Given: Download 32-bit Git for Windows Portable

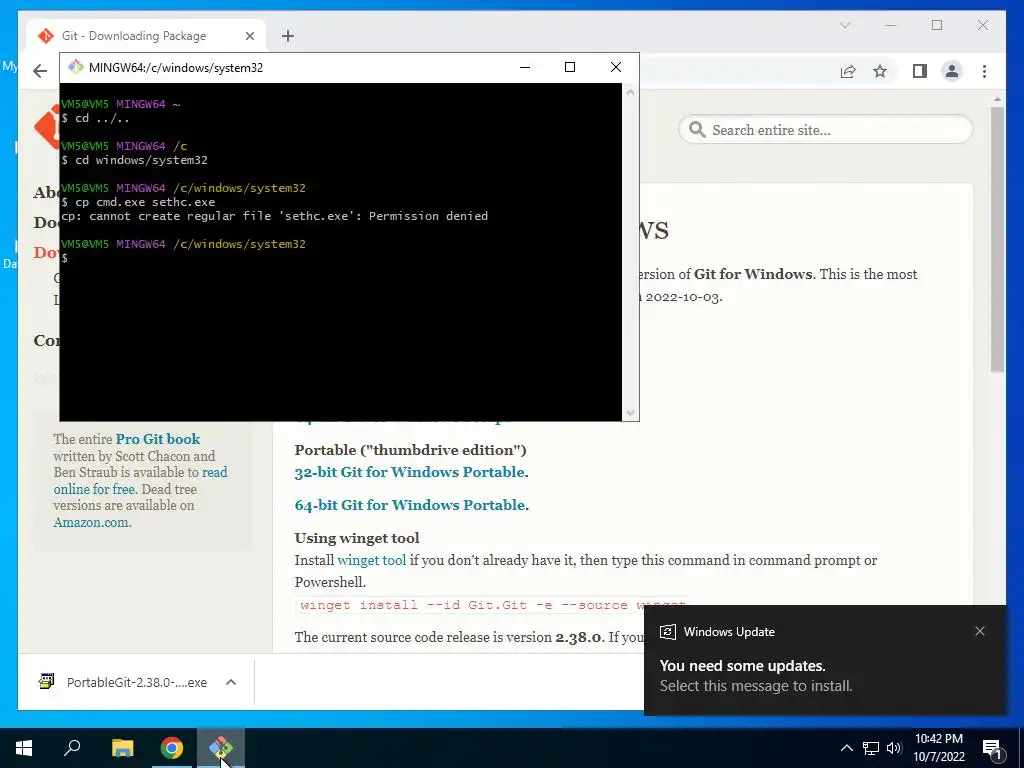Looking at the screenshot, I should pyautogui.click(x=411, y=472).
